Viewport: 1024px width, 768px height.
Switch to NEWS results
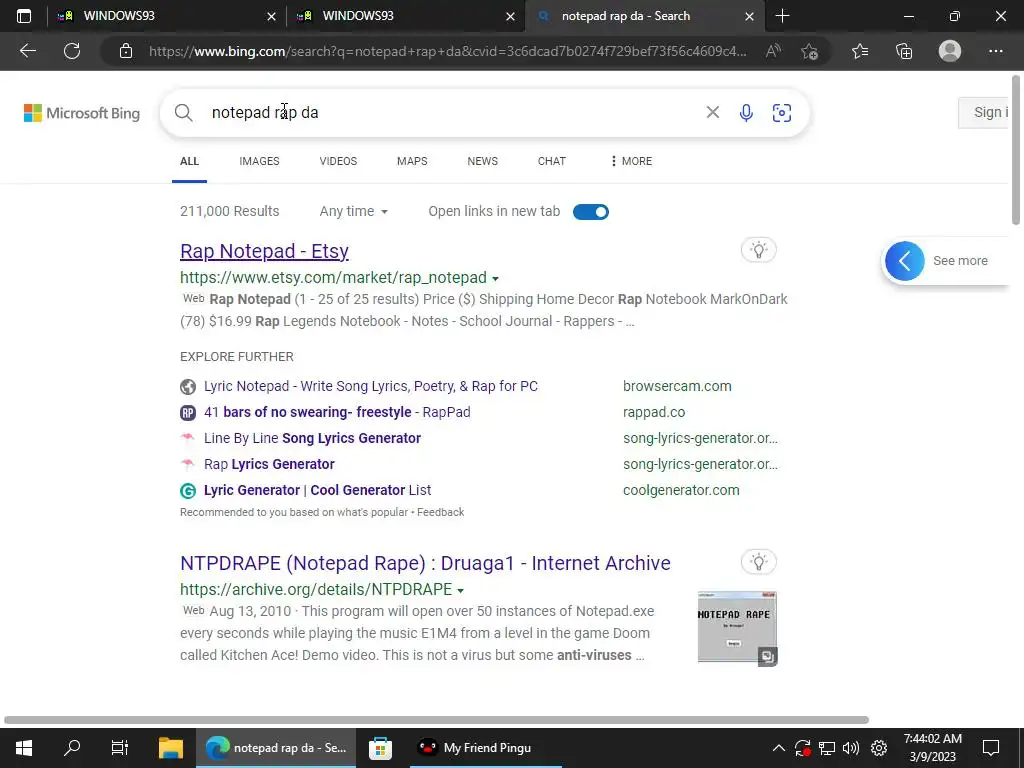pos(483,161)
